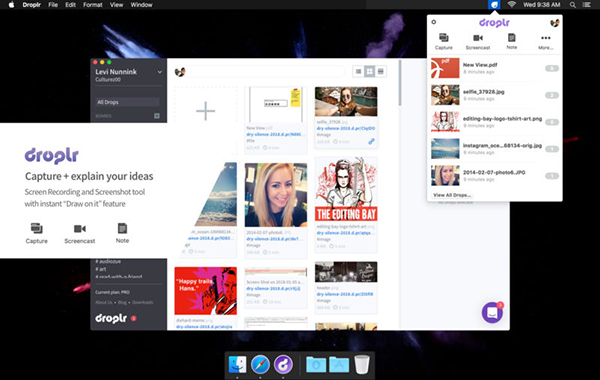Open the Format menu

93,5
